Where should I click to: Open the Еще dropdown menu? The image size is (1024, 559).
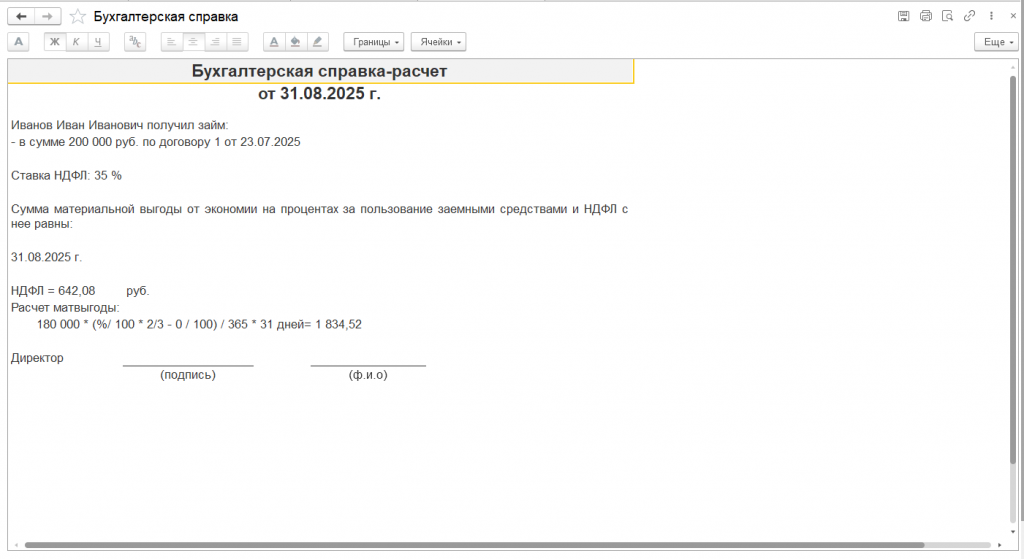[x=996, y=42]
